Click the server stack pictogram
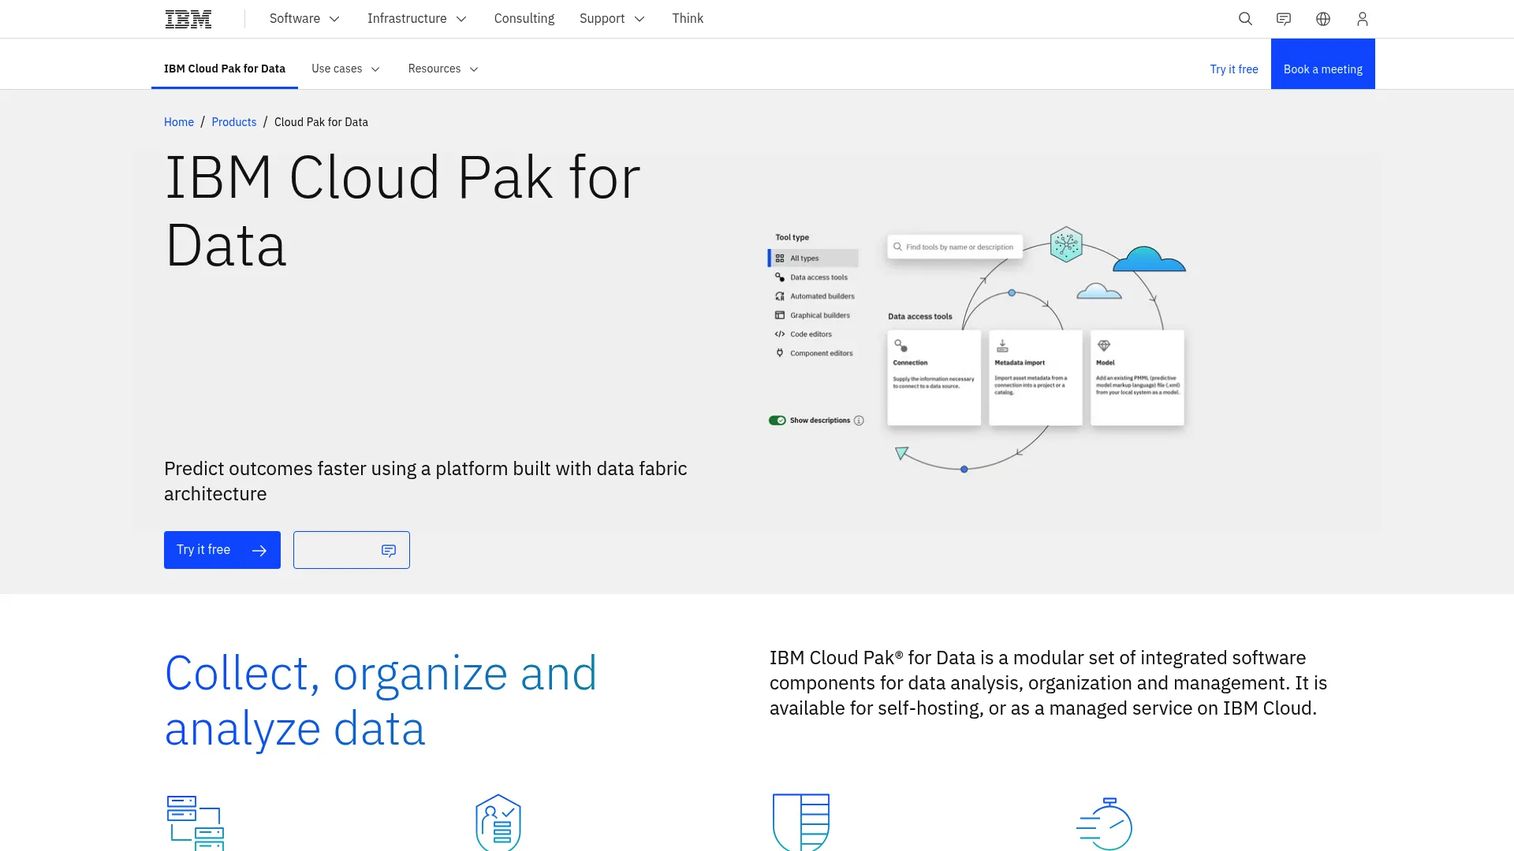The height and width of the screenshot is (851, 1514). tap(195, 823)
